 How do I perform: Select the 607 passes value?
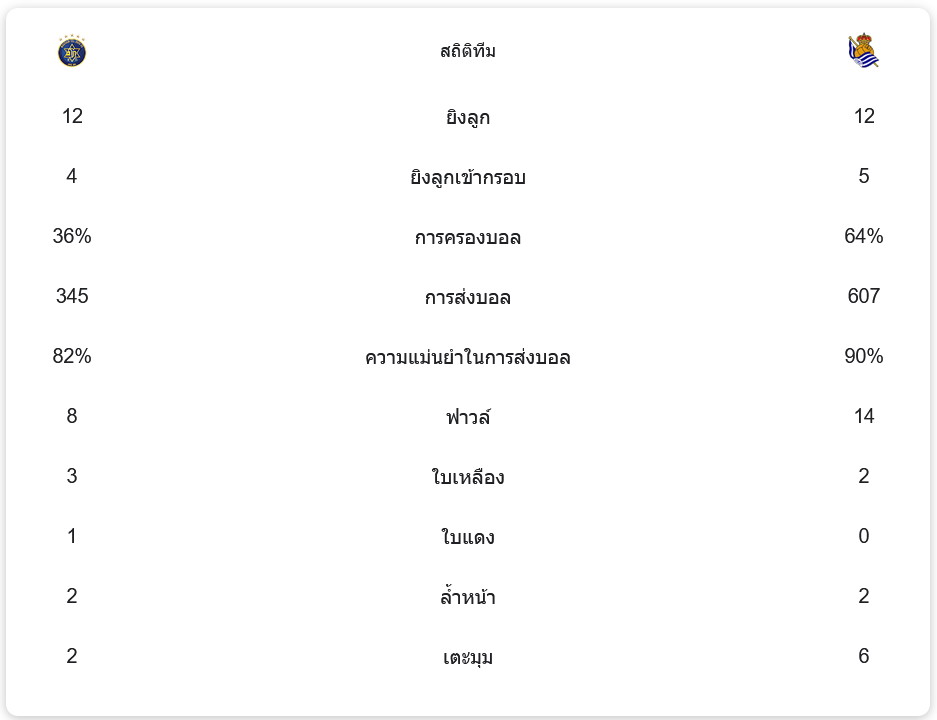(864, 296)
